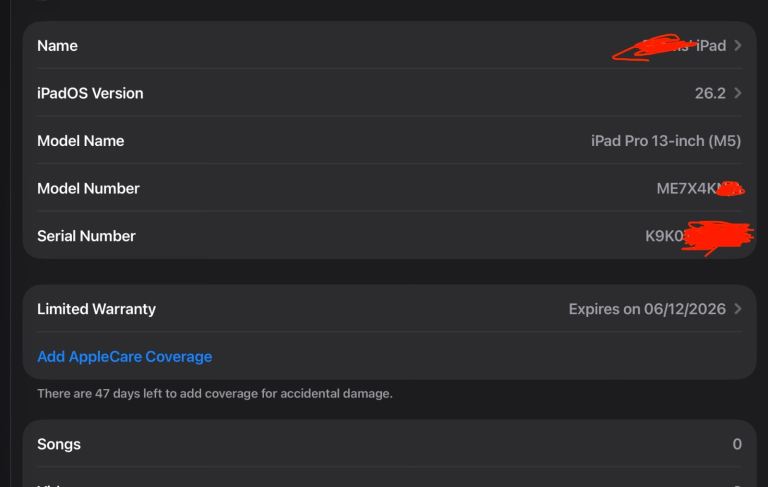The image size is (768, 487).
Task: Select iPad Pro 13-inch (M5) text
Action: [666, 141]
